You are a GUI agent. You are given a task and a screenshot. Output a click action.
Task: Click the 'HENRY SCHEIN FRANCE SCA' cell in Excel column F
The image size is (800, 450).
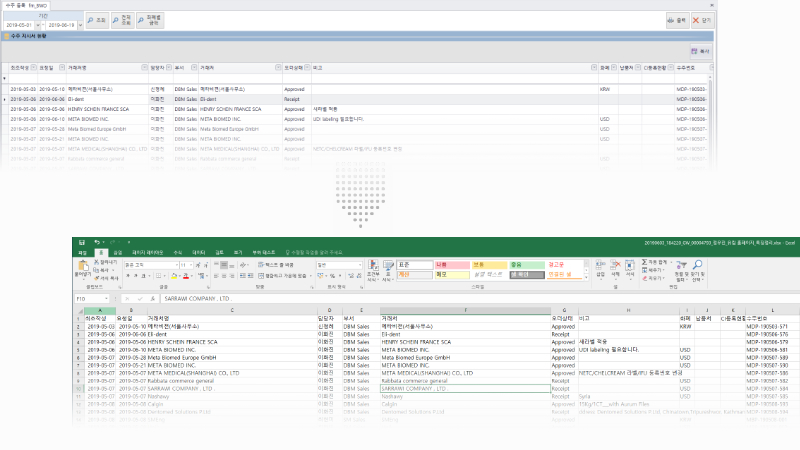click(465, 342)
